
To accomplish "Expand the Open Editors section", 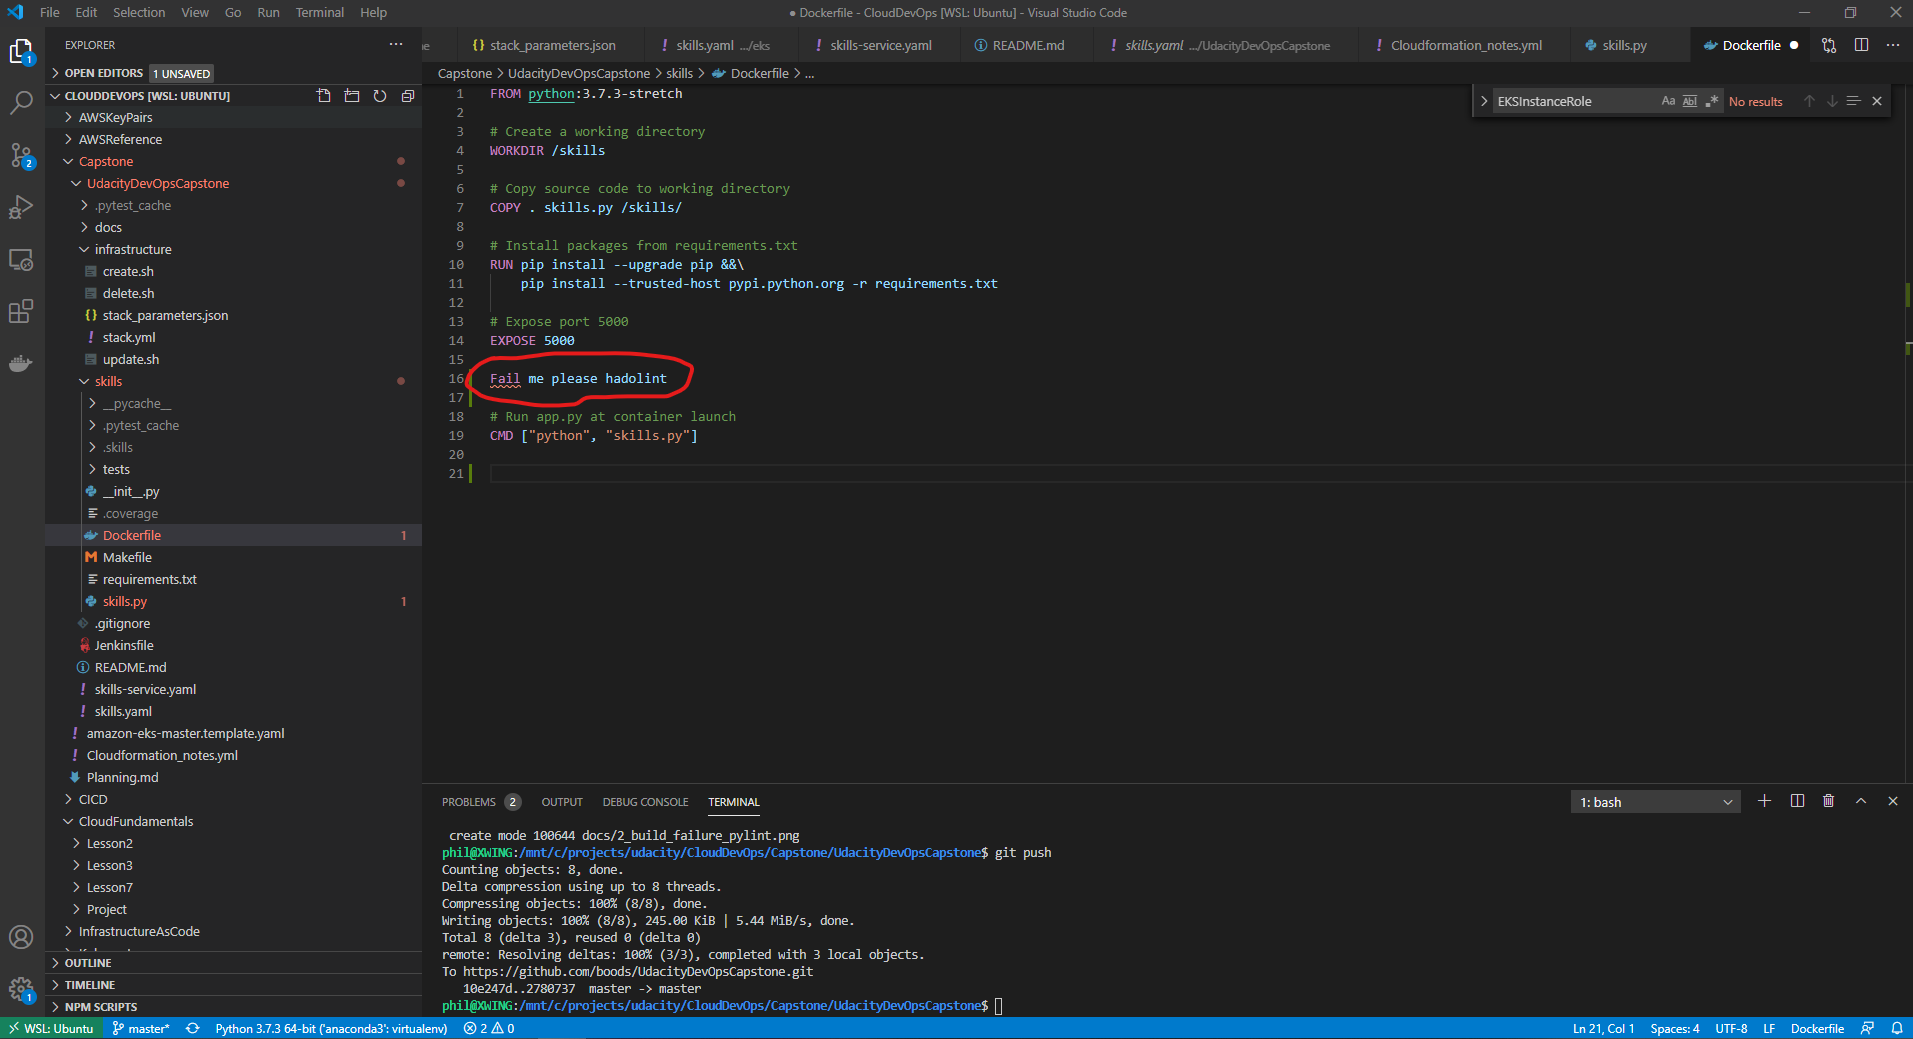I will (233, 73).
